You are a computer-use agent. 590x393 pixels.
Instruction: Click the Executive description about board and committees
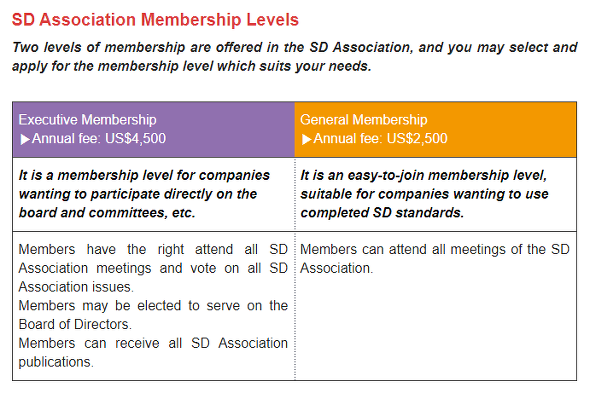(x=144, y=194)
